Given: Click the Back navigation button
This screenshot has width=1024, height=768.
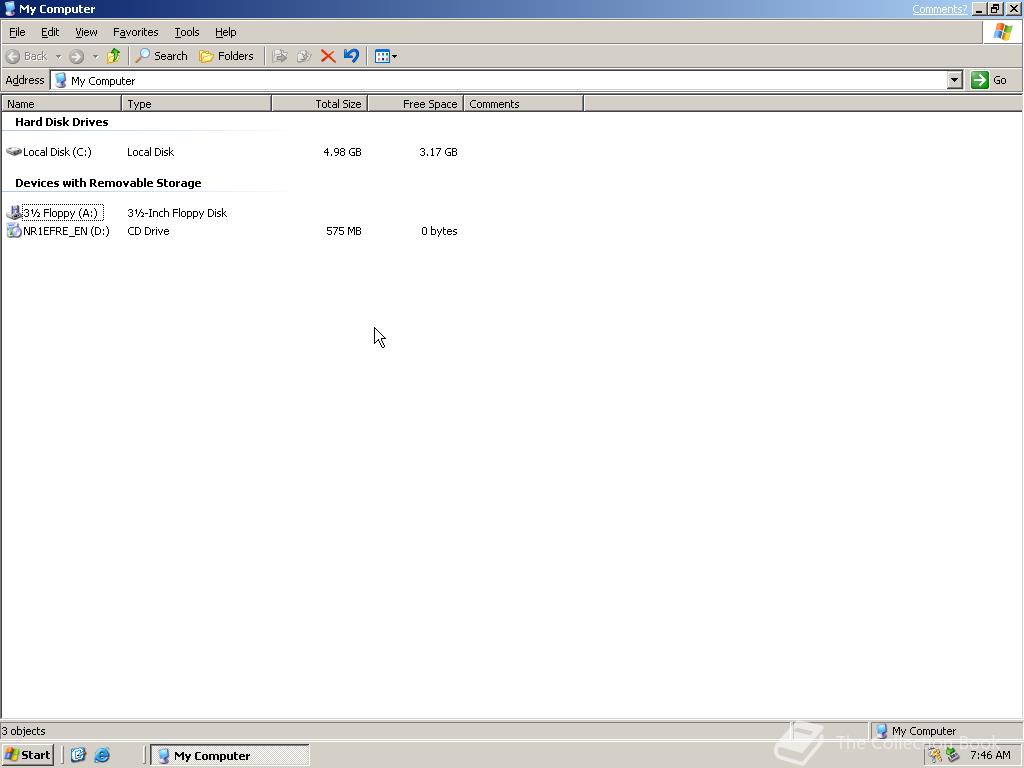Looking at the screenshot, I should [26, 56].
